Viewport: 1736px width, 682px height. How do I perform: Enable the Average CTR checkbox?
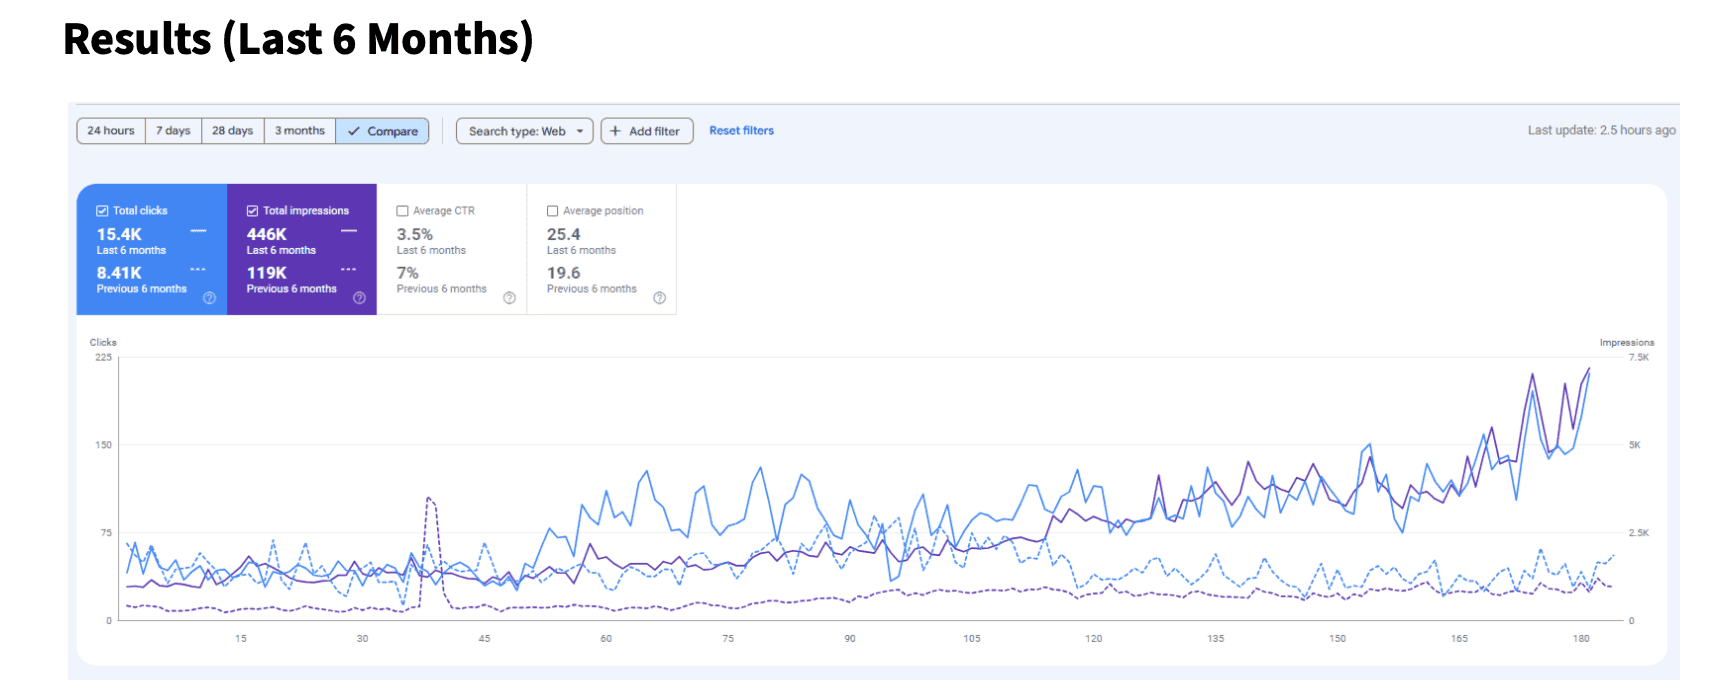pos(402,211)
